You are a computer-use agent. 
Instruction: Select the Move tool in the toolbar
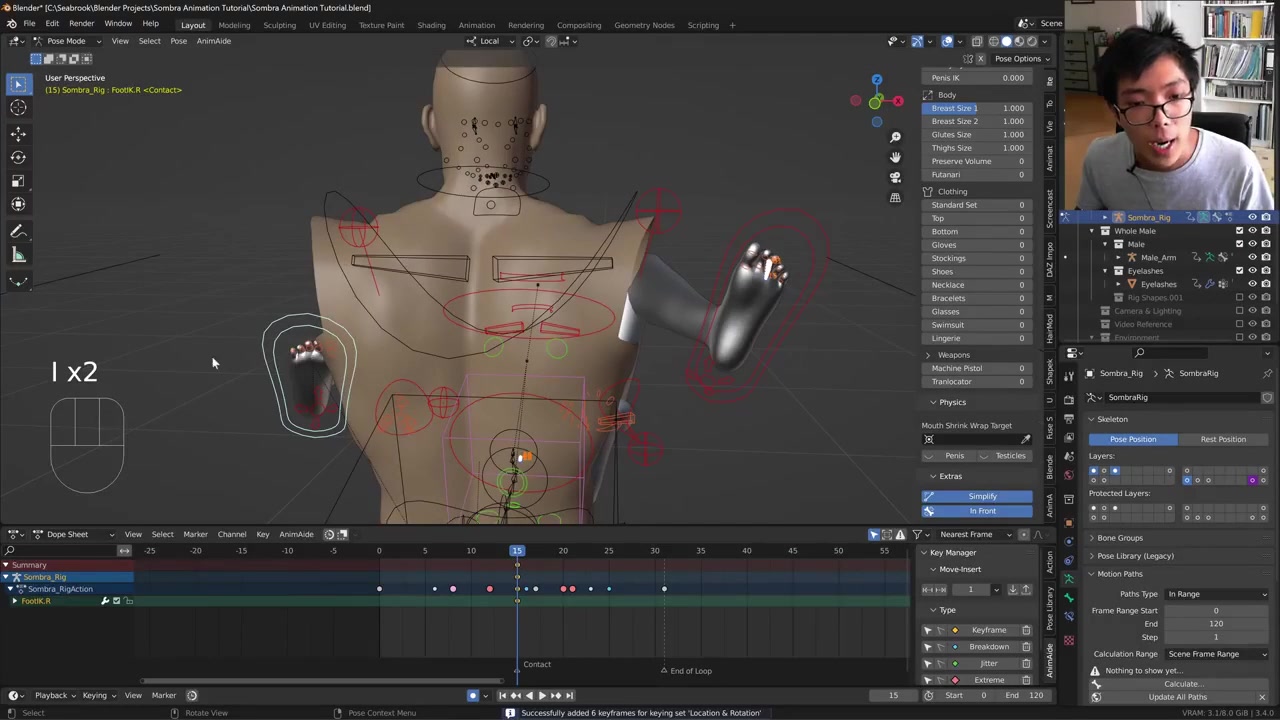18,133
